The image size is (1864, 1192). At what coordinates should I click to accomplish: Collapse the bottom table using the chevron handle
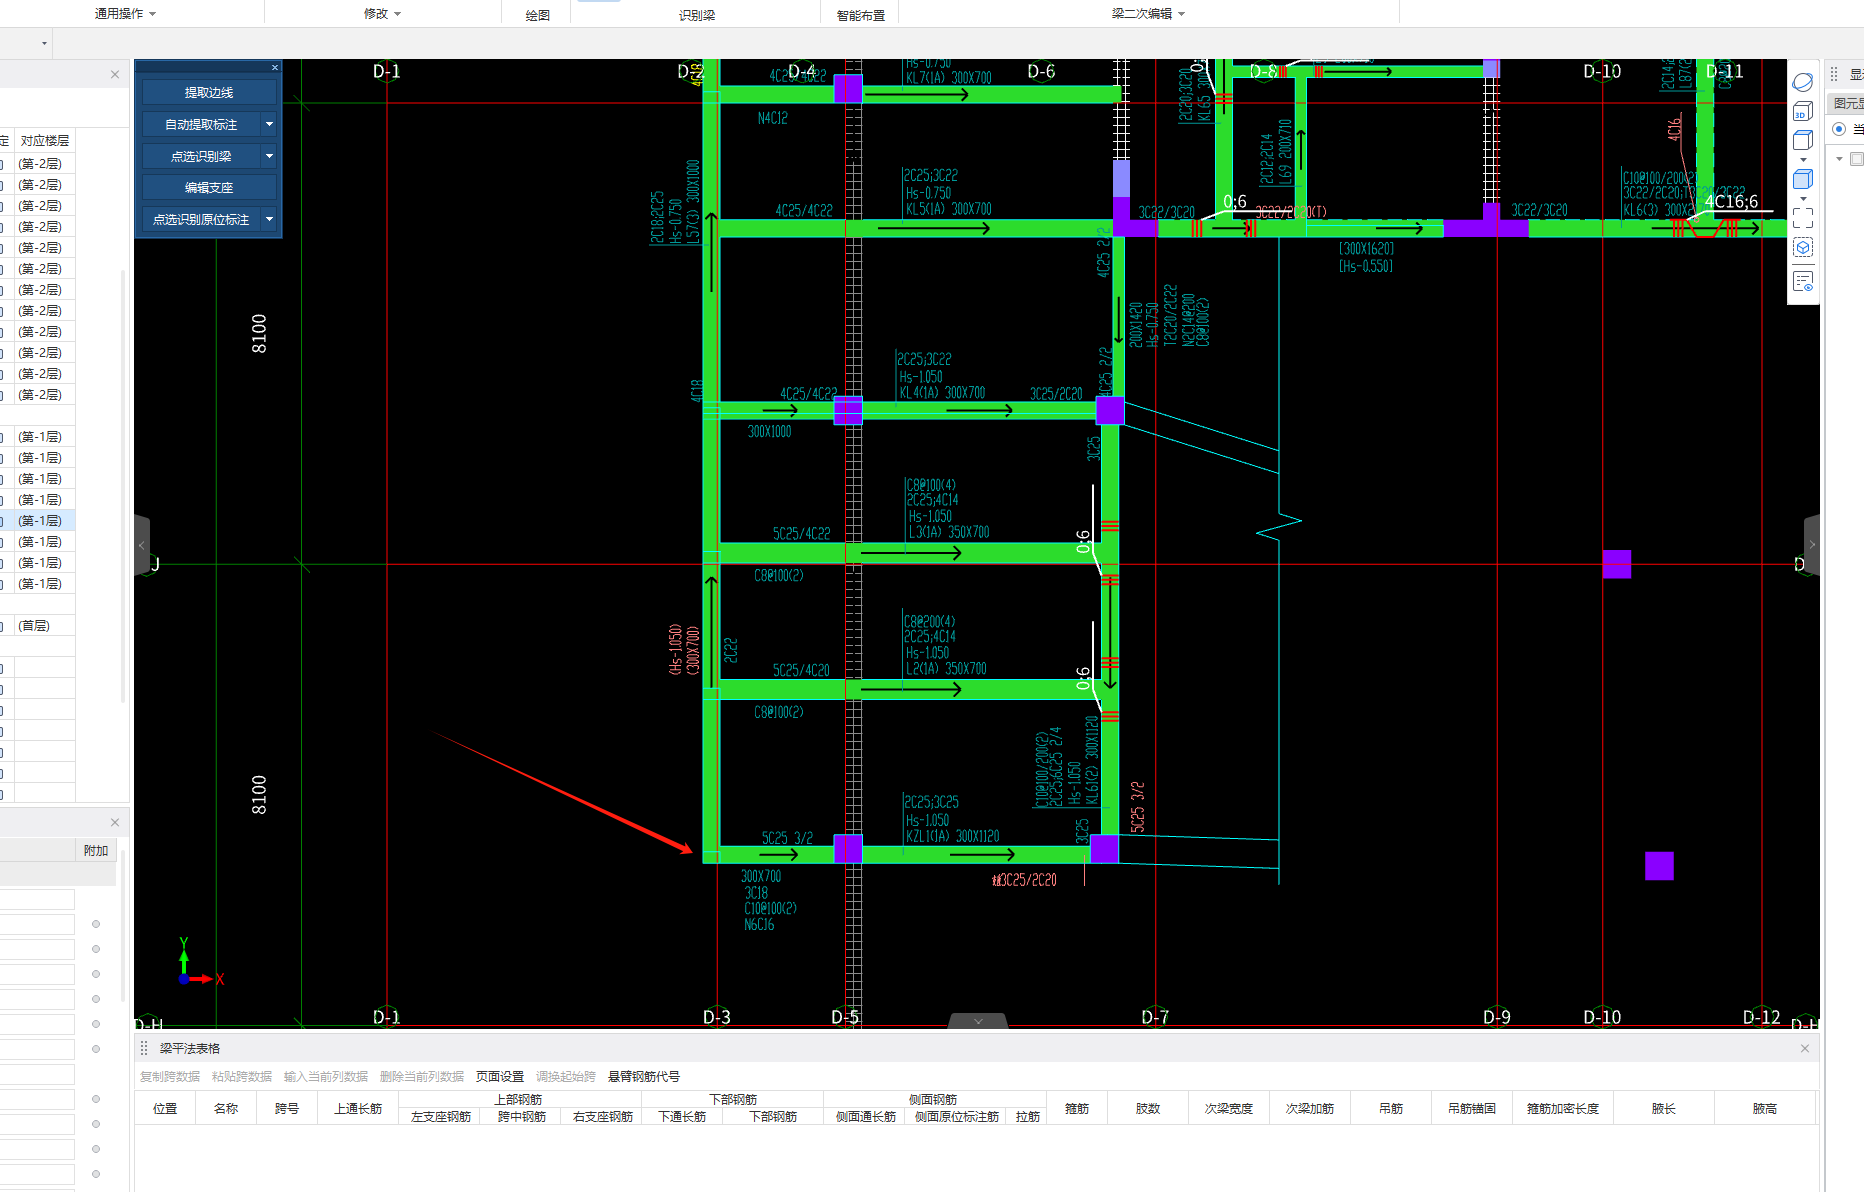[978, 1021]
